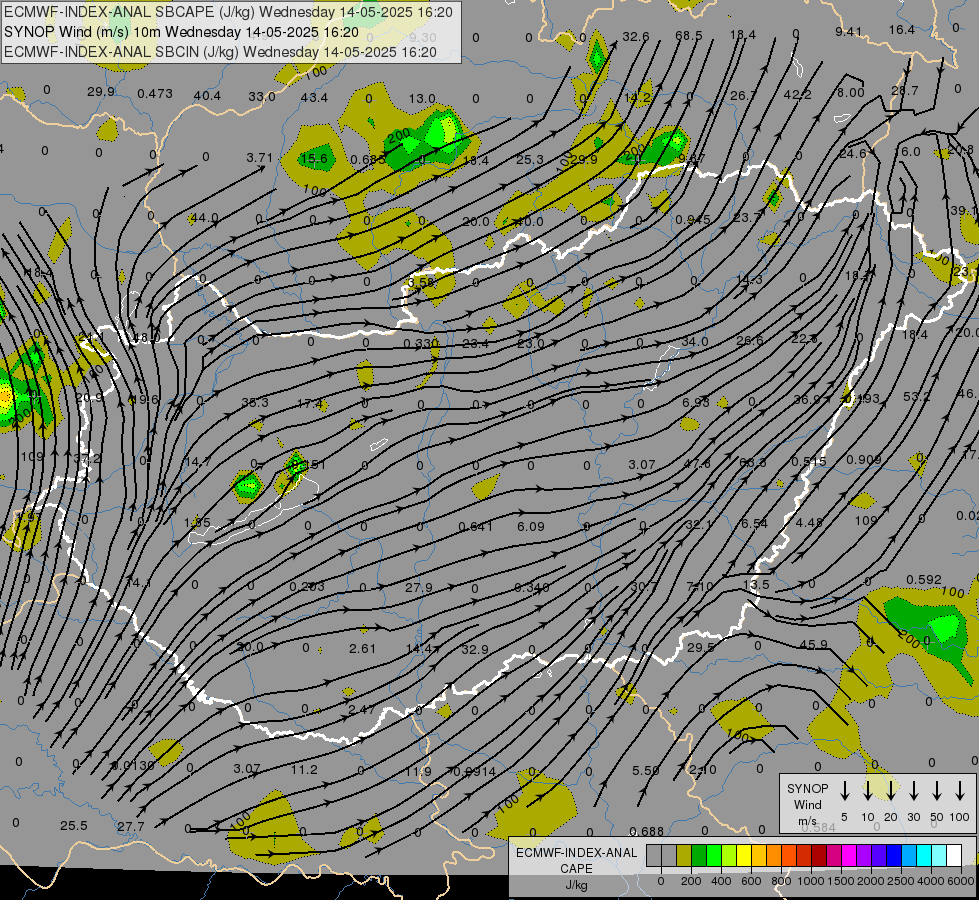
Task: Click the 25.5 value on the map
Action: (x=74, y=826)
